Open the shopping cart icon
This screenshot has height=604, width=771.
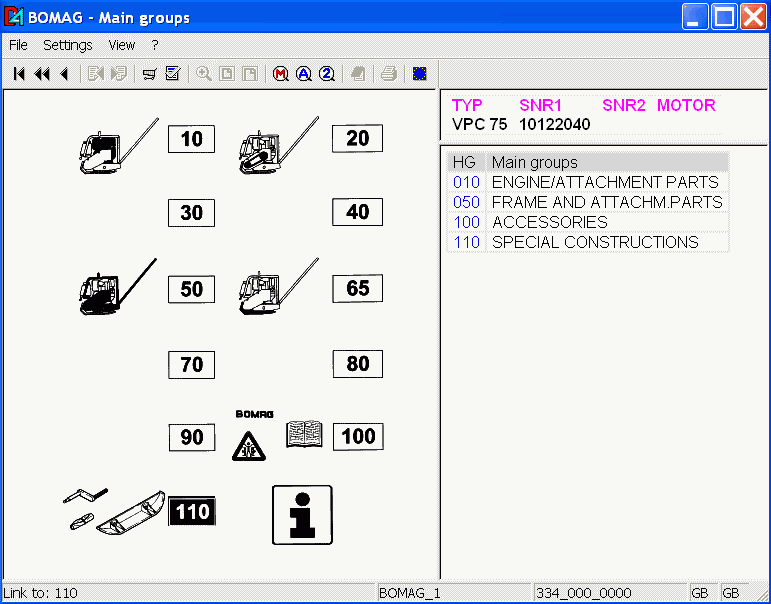(149, 74)
